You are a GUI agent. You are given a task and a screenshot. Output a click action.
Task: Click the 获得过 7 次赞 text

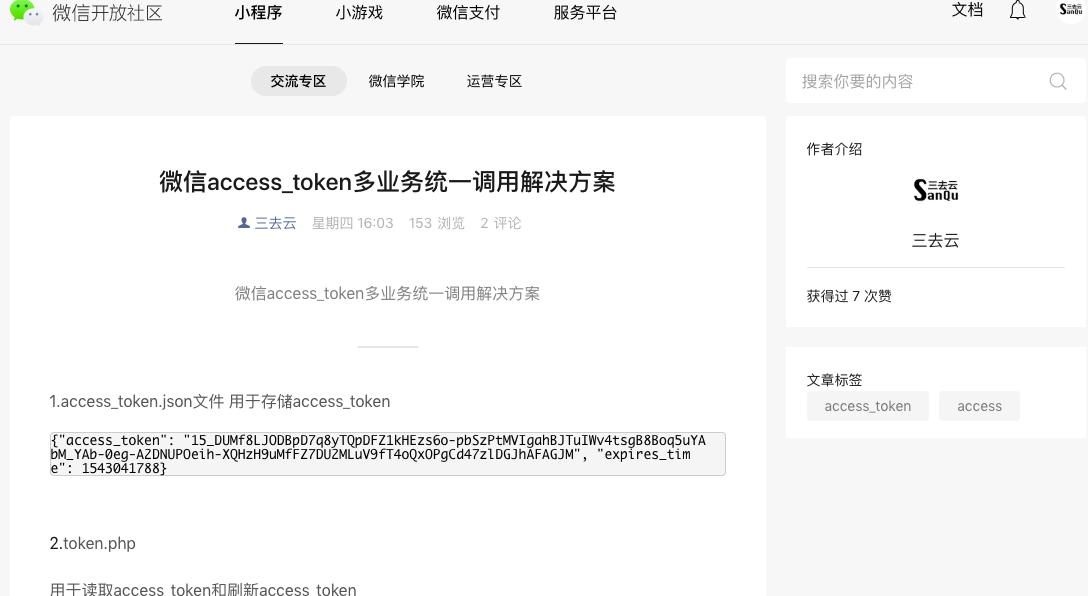849,296
